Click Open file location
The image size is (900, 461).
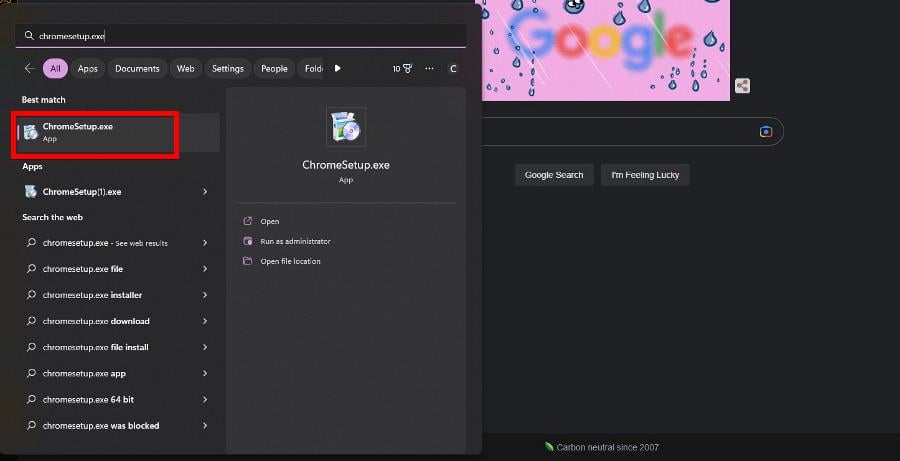[290, 261]
